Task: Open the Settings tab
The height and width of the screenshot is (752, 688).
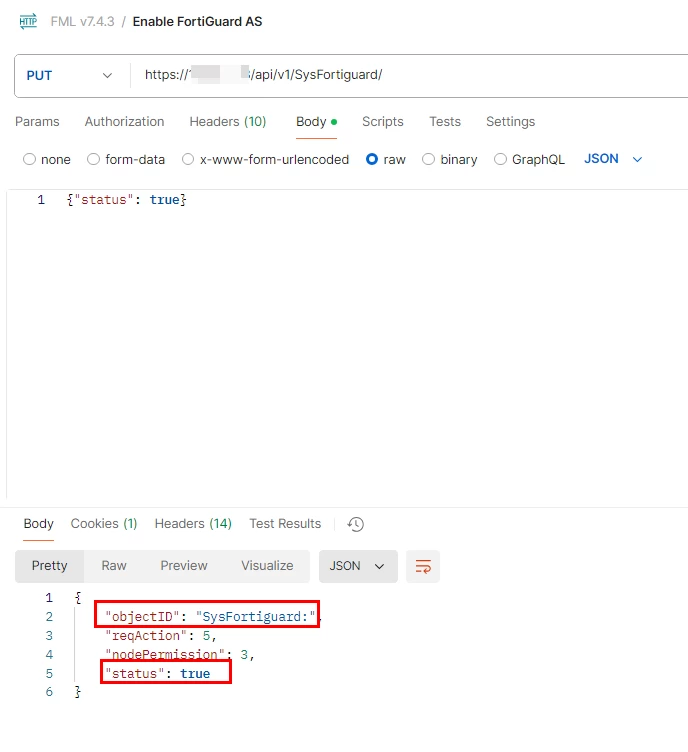Action: click(511, 122)
